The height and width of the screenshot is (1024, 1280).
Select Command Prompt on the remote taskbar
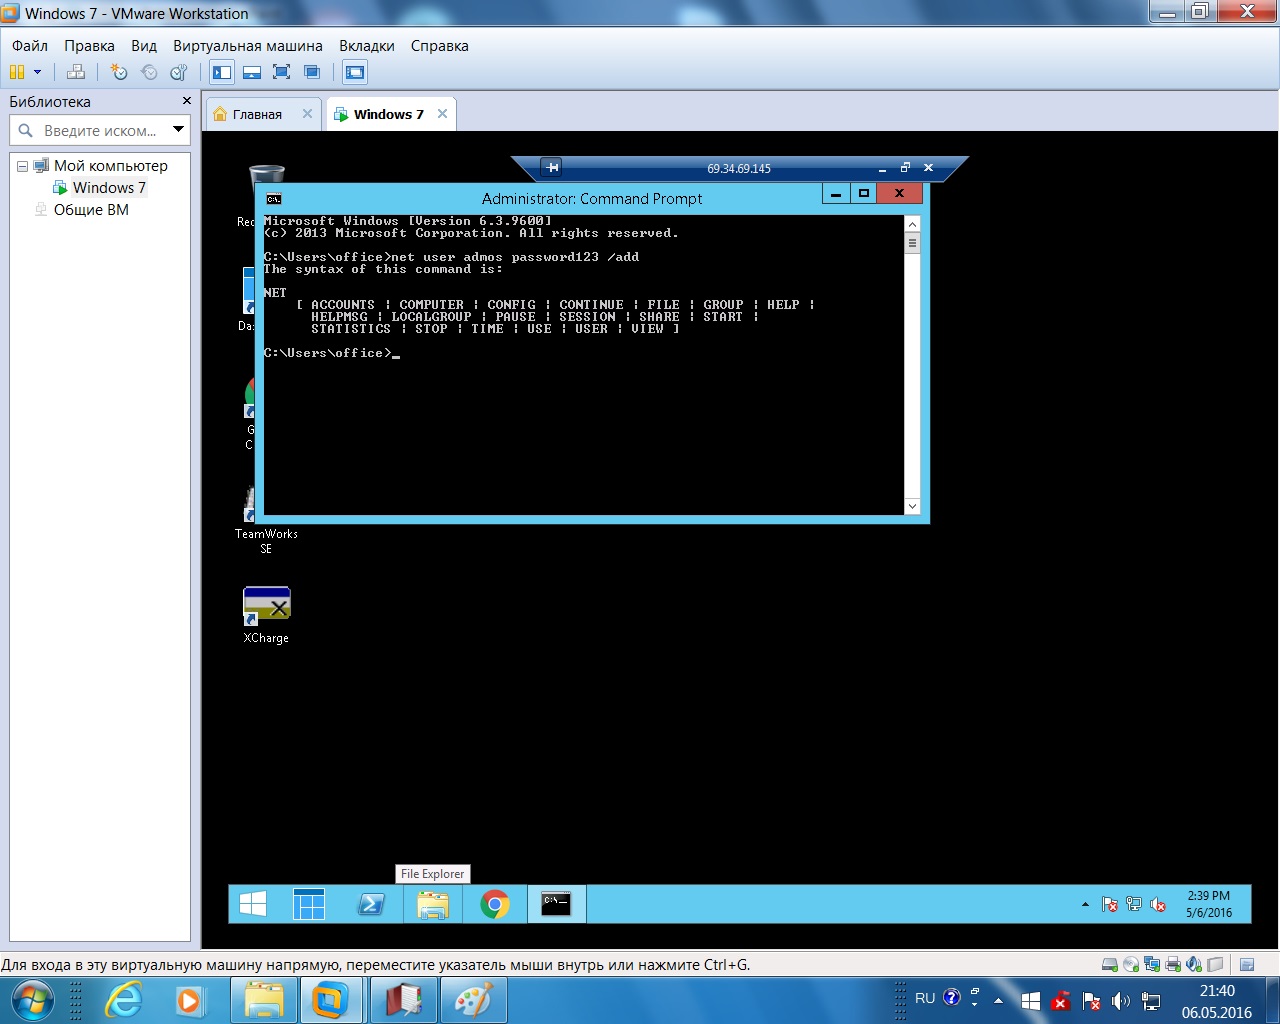556,904
